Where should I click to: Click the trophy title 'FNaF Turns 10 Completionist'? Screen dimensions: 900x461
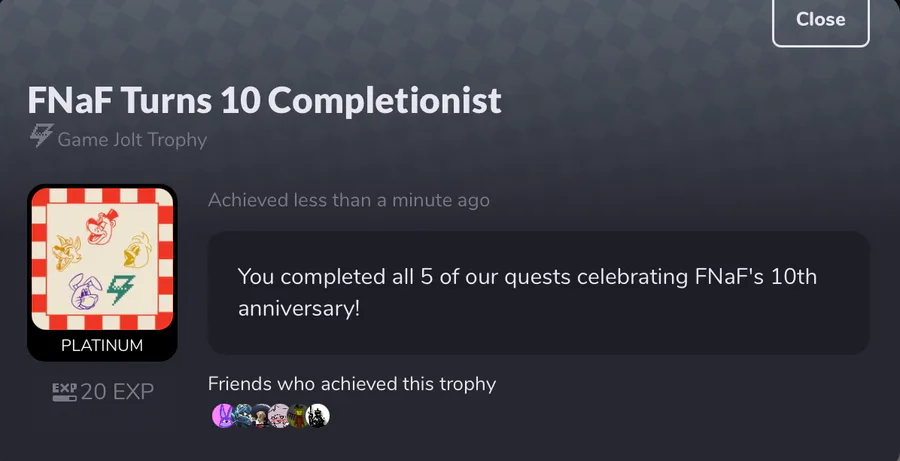(x=264, y=100)
